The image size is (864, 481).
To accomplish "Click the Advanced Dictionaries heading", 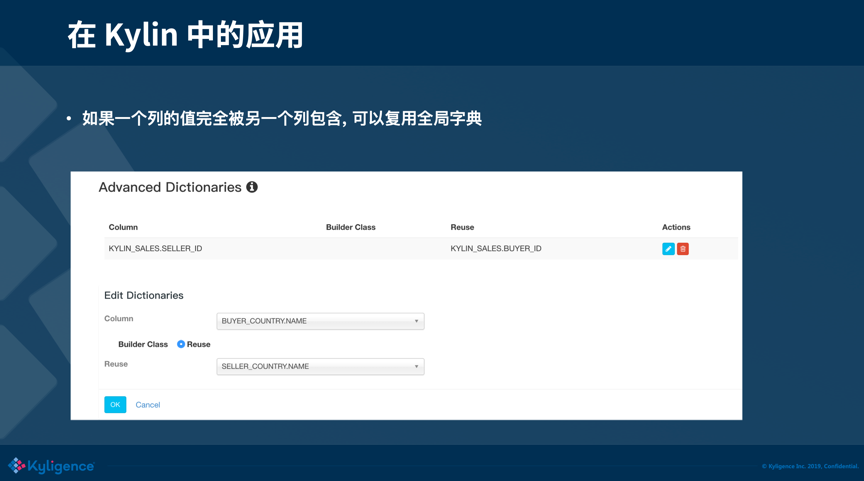I will click(x=170, y=187).
